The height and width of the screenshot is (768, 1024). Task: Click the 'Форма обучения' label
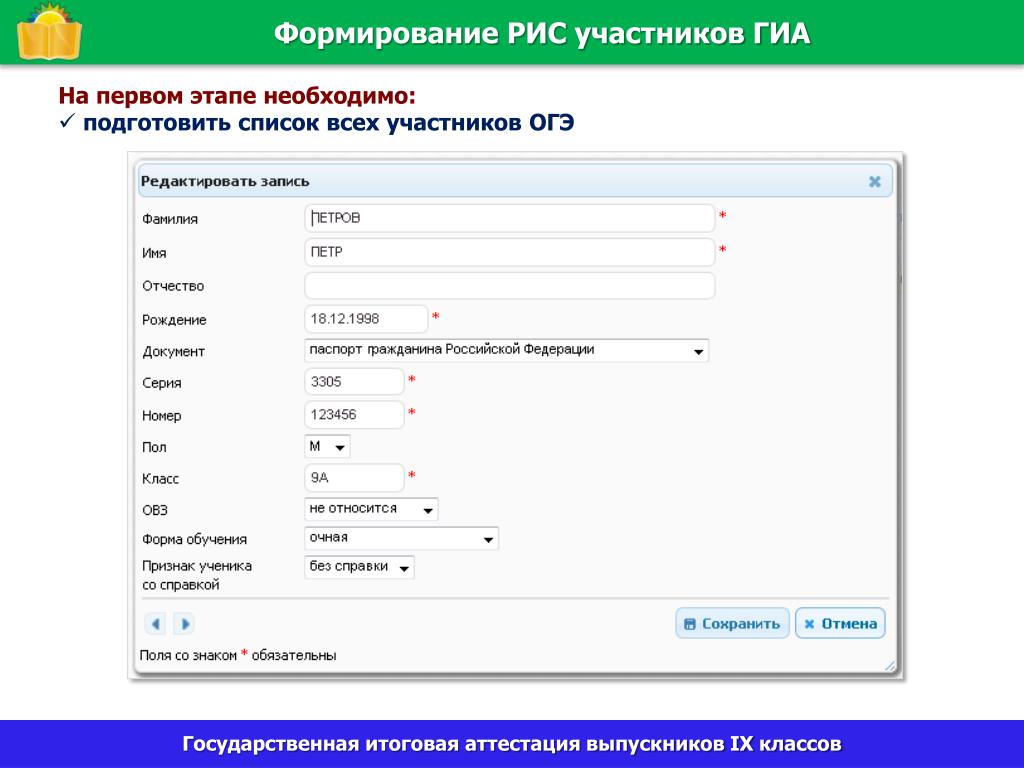pos(195,539)
